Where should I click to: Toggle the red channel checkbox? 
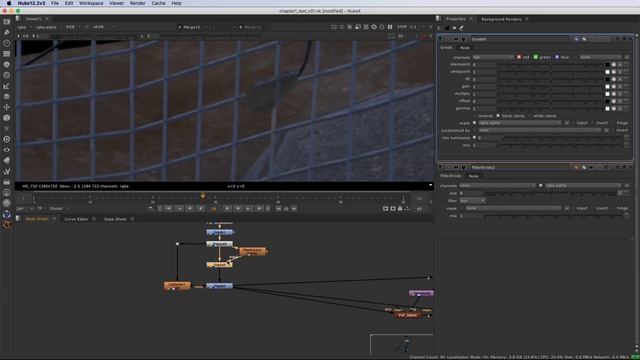click(519, 57)
